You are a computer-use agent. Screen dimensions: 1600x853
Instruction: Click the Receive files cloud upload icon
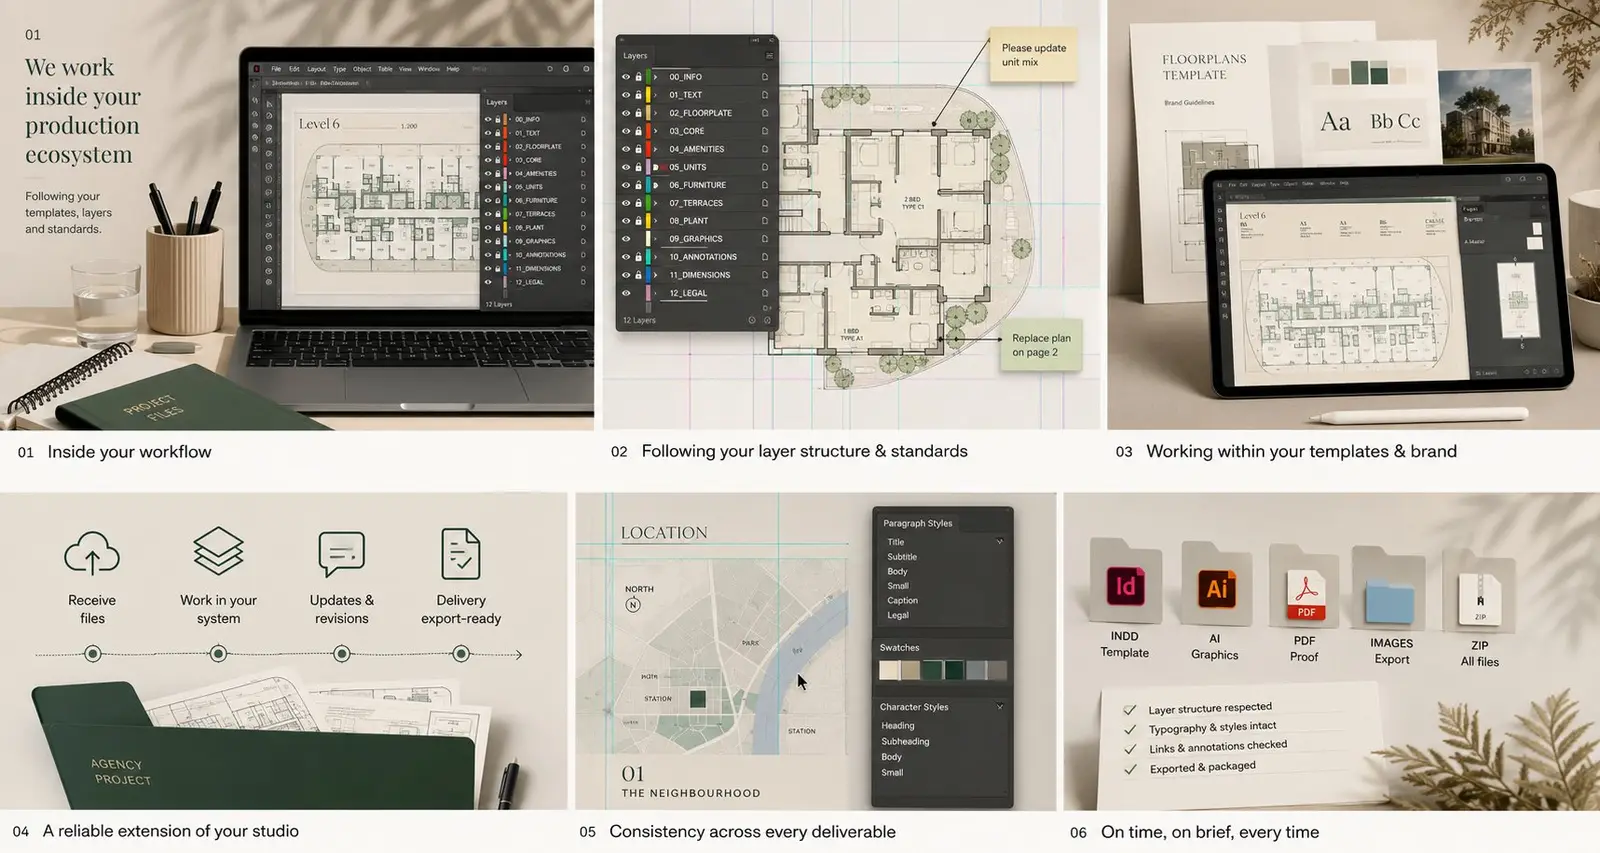tap(92, 553)
